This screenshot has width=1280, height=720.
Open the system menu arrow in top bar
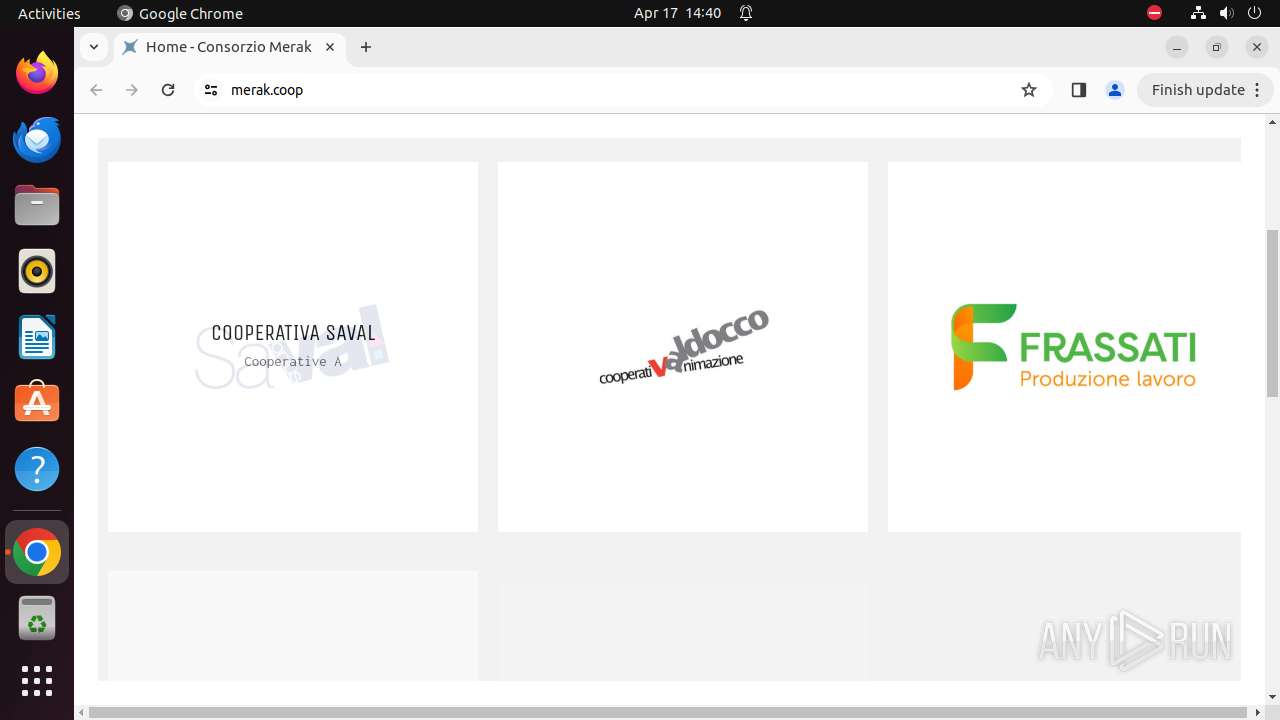[x=1255, y=13]
